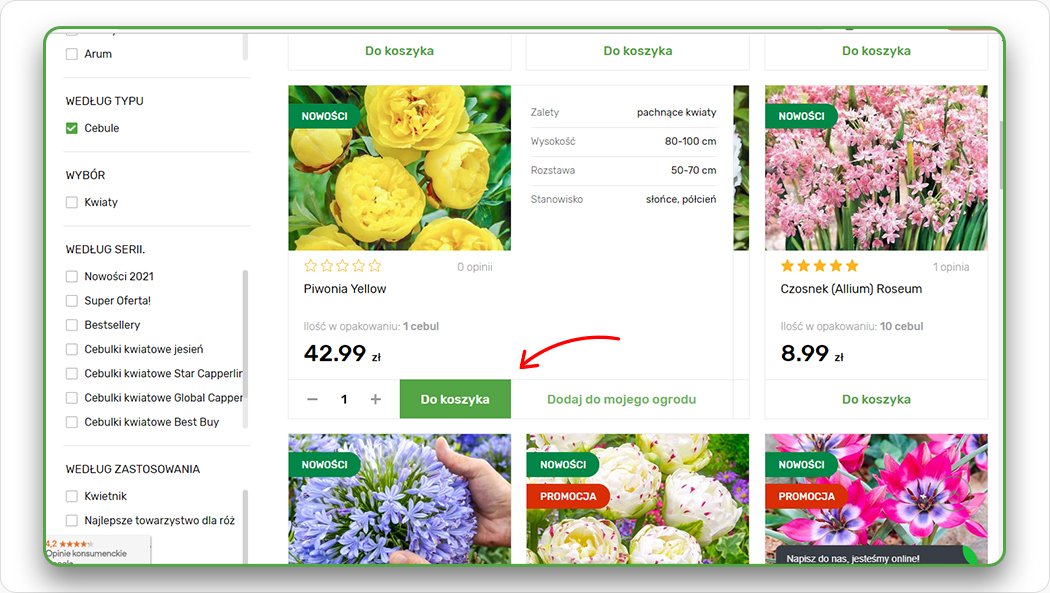
Task: Click the empty star rating for Piwonia Yellow
Action: 342,266
